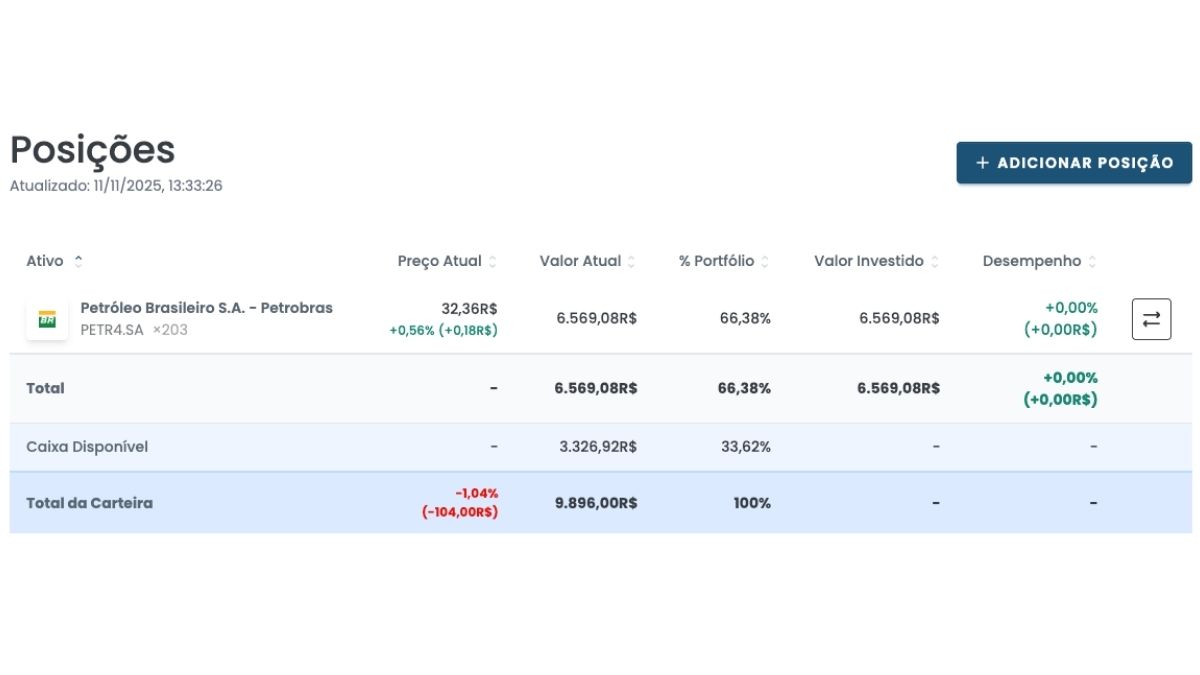Select the Total da Carteira row label

point(89,503)
